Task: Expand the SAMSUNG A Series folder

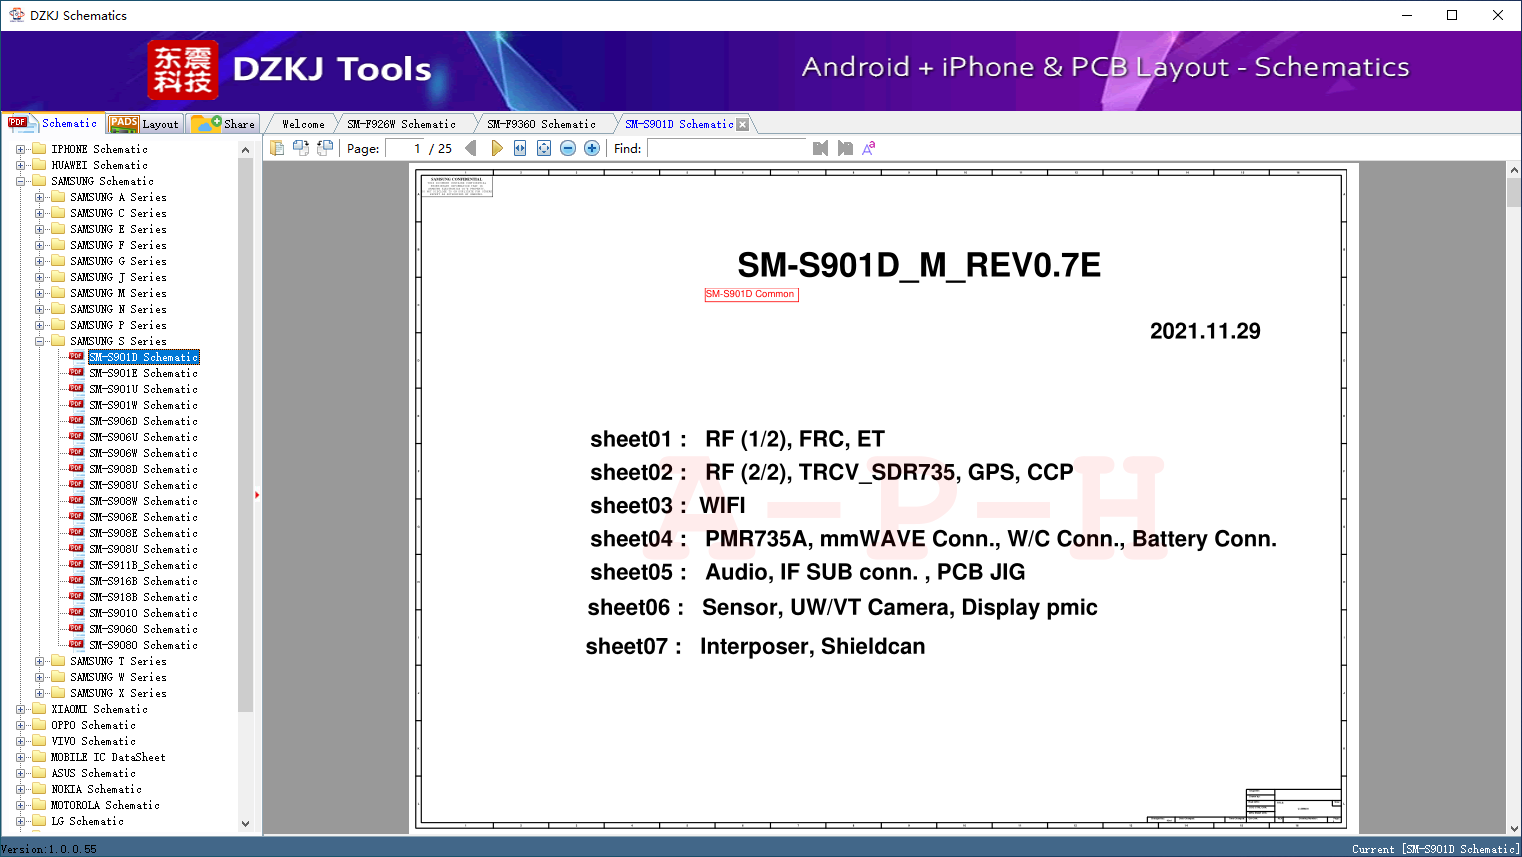Action: [x=39, y=197]
